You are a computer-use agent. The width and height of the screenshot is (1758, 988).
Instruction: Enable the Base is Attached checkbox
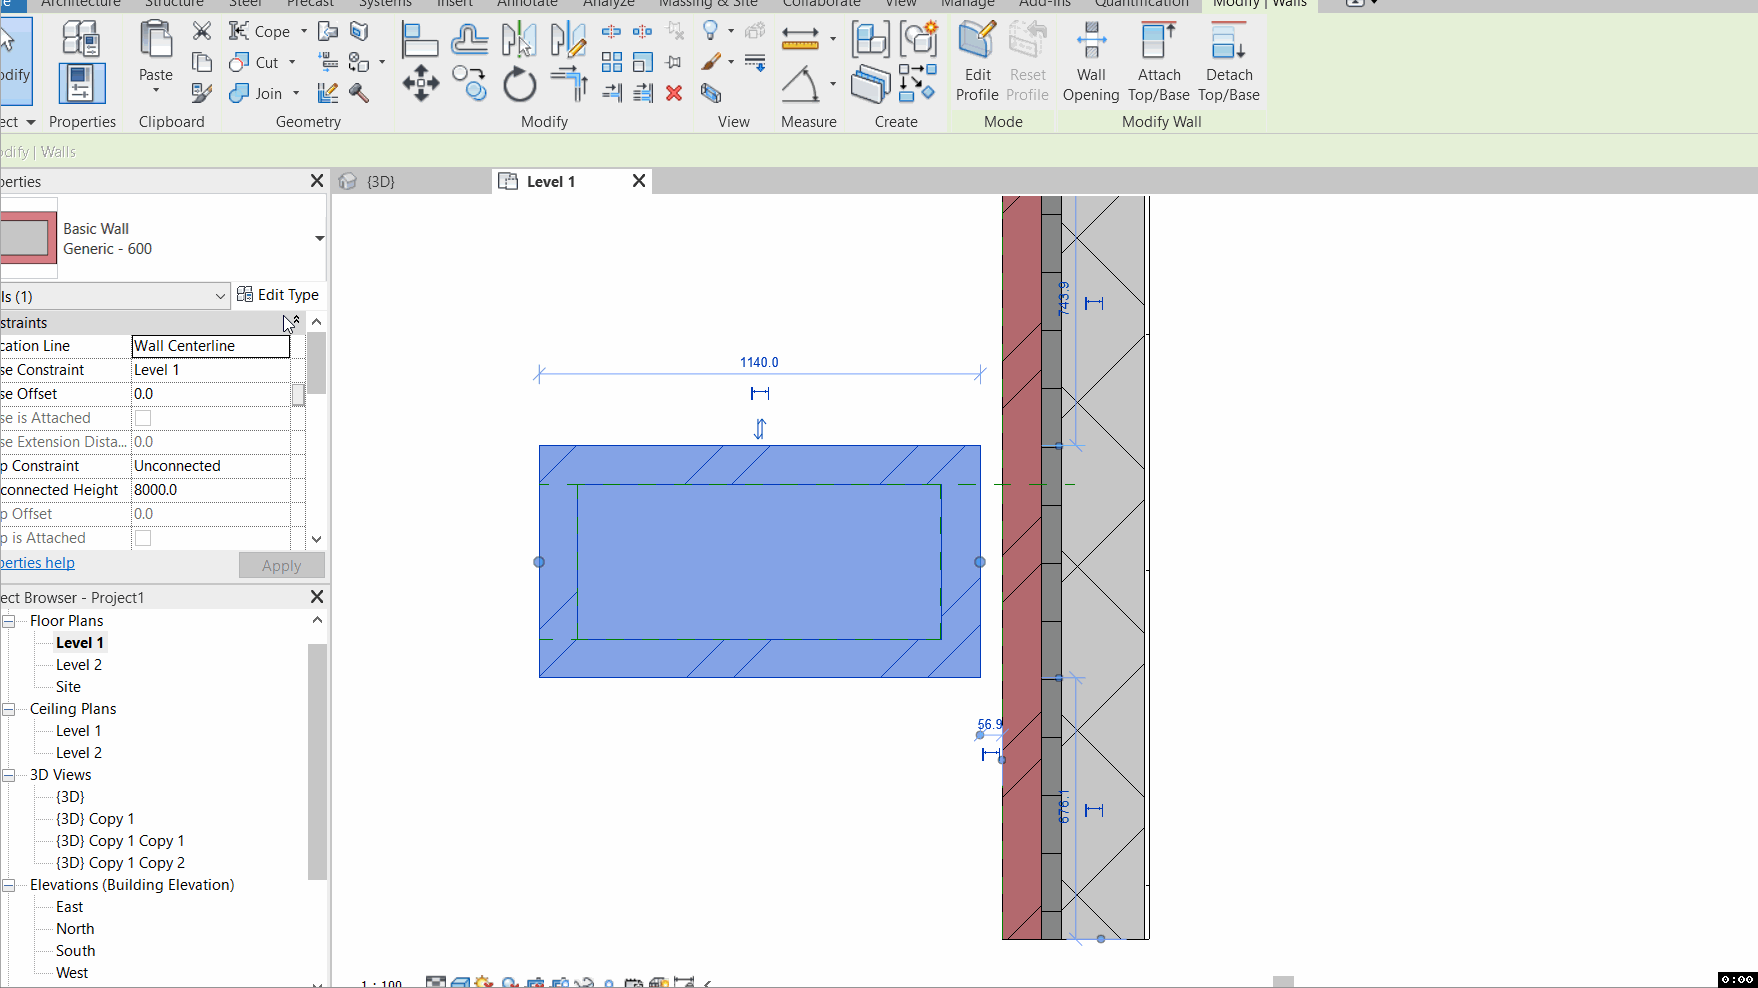pos(143,418)
